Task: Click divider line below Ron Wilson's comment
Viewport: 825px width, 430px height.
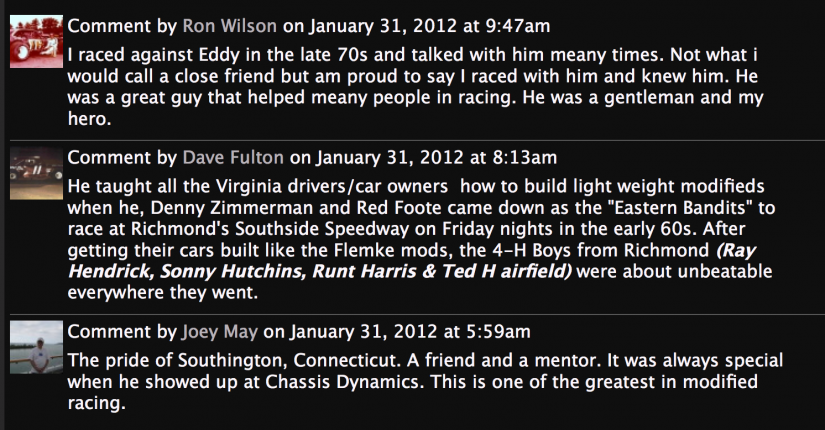Action: coord(417,141)
